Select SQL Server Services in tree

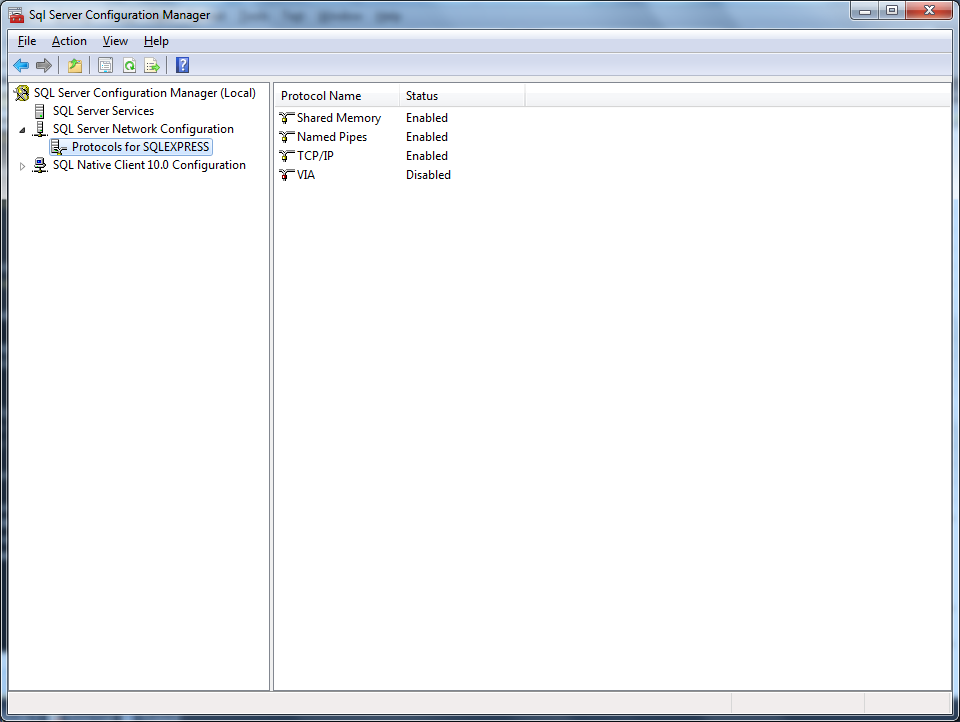tap(103, 111)
